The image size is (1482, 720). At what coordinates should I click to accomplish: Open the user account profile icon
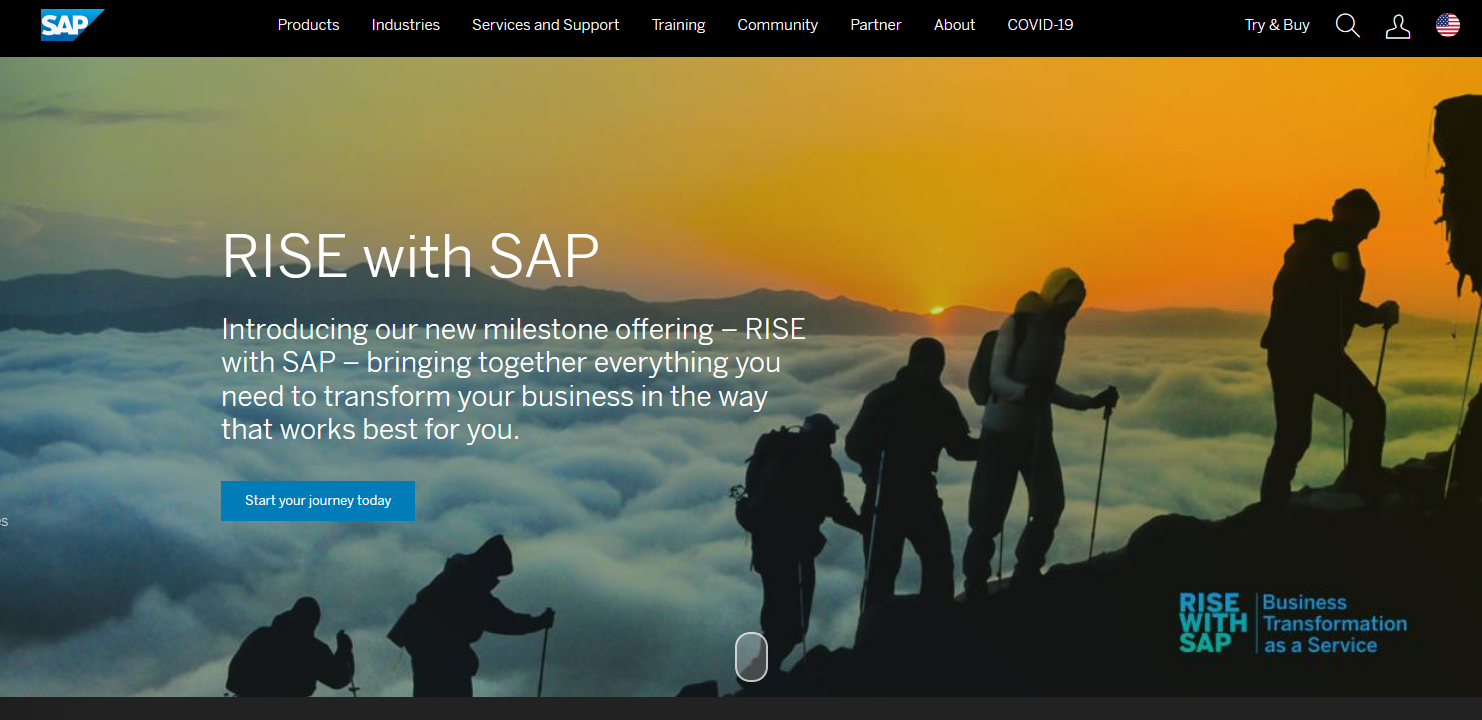pos(1398,26)
